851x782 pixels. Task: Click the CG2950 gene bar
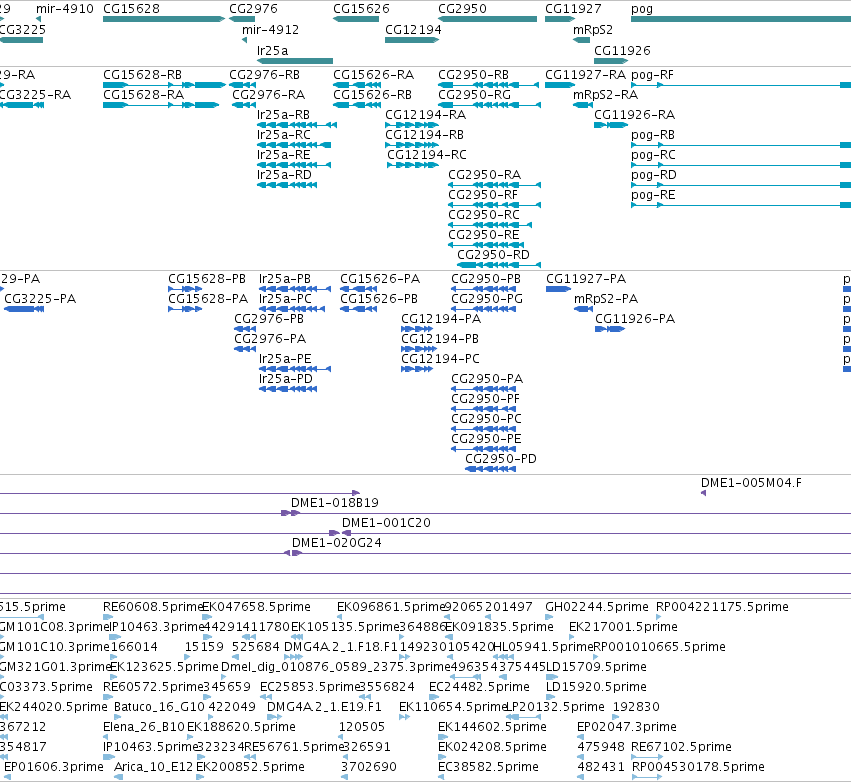tap(487, 19)
